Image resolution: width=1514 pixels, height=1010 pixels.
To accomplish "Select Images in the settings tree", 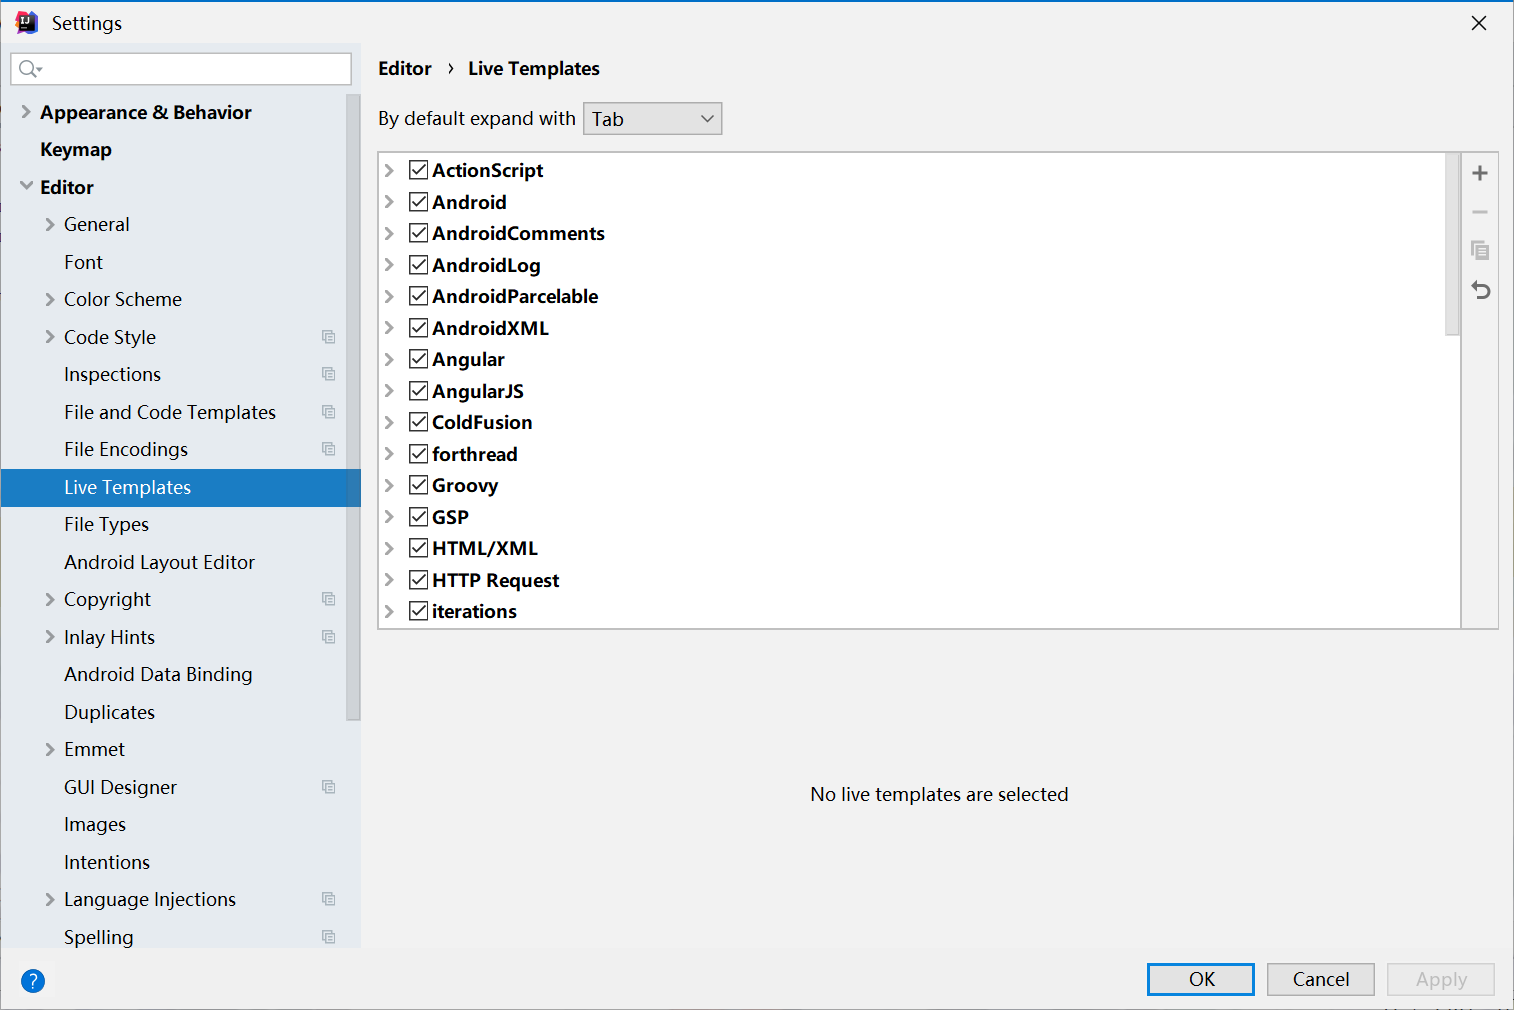I will coord(95,824).
